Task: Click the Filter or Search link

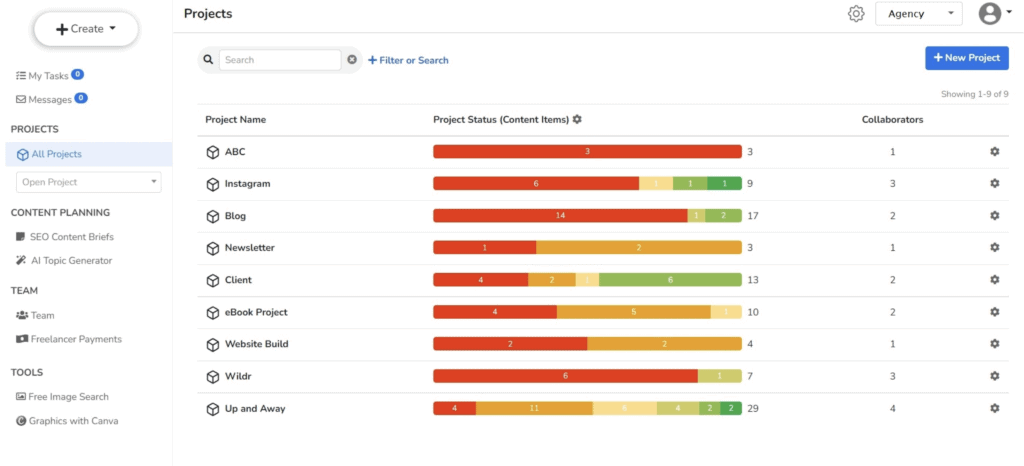Action: pyautogui.click(x=409, y=60)
